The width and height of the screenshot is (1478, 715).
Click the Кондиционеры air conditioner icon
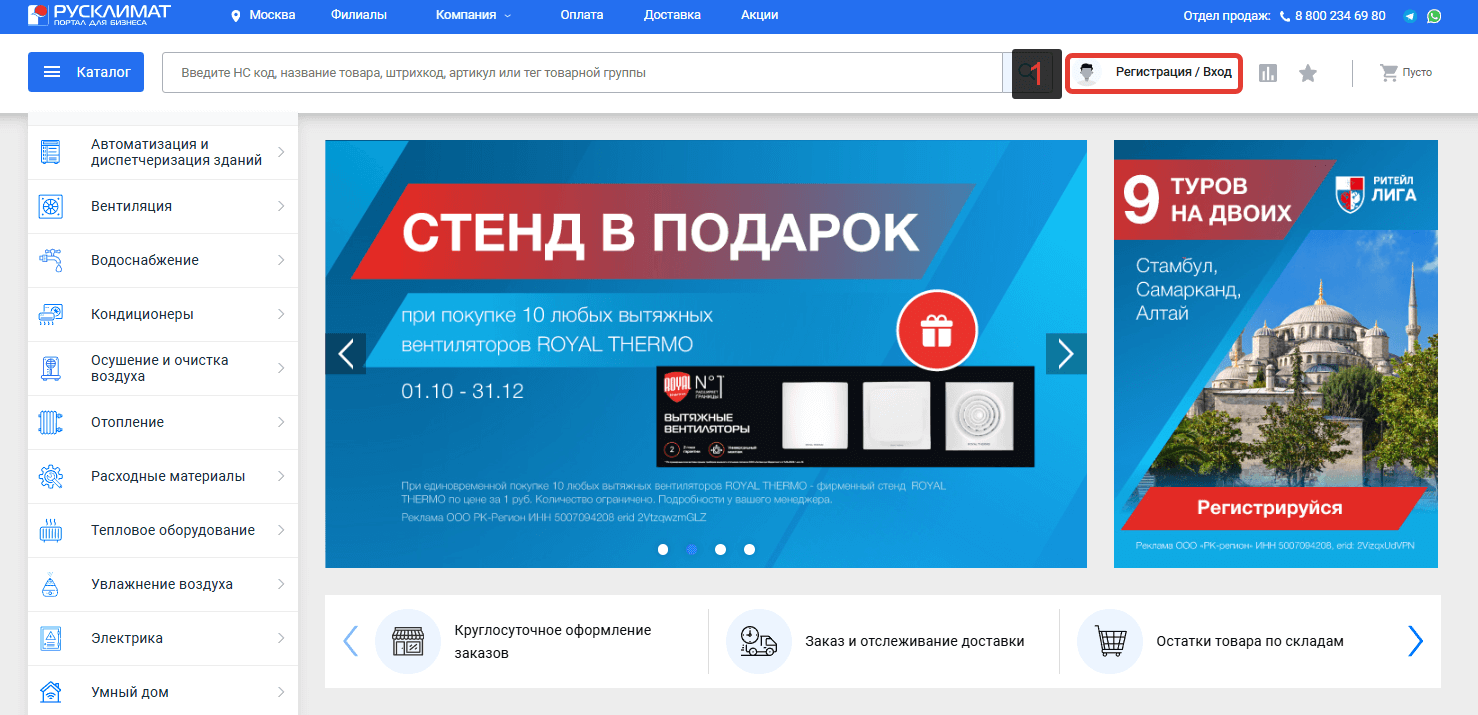pyautogui.click(x=50, y=314)
